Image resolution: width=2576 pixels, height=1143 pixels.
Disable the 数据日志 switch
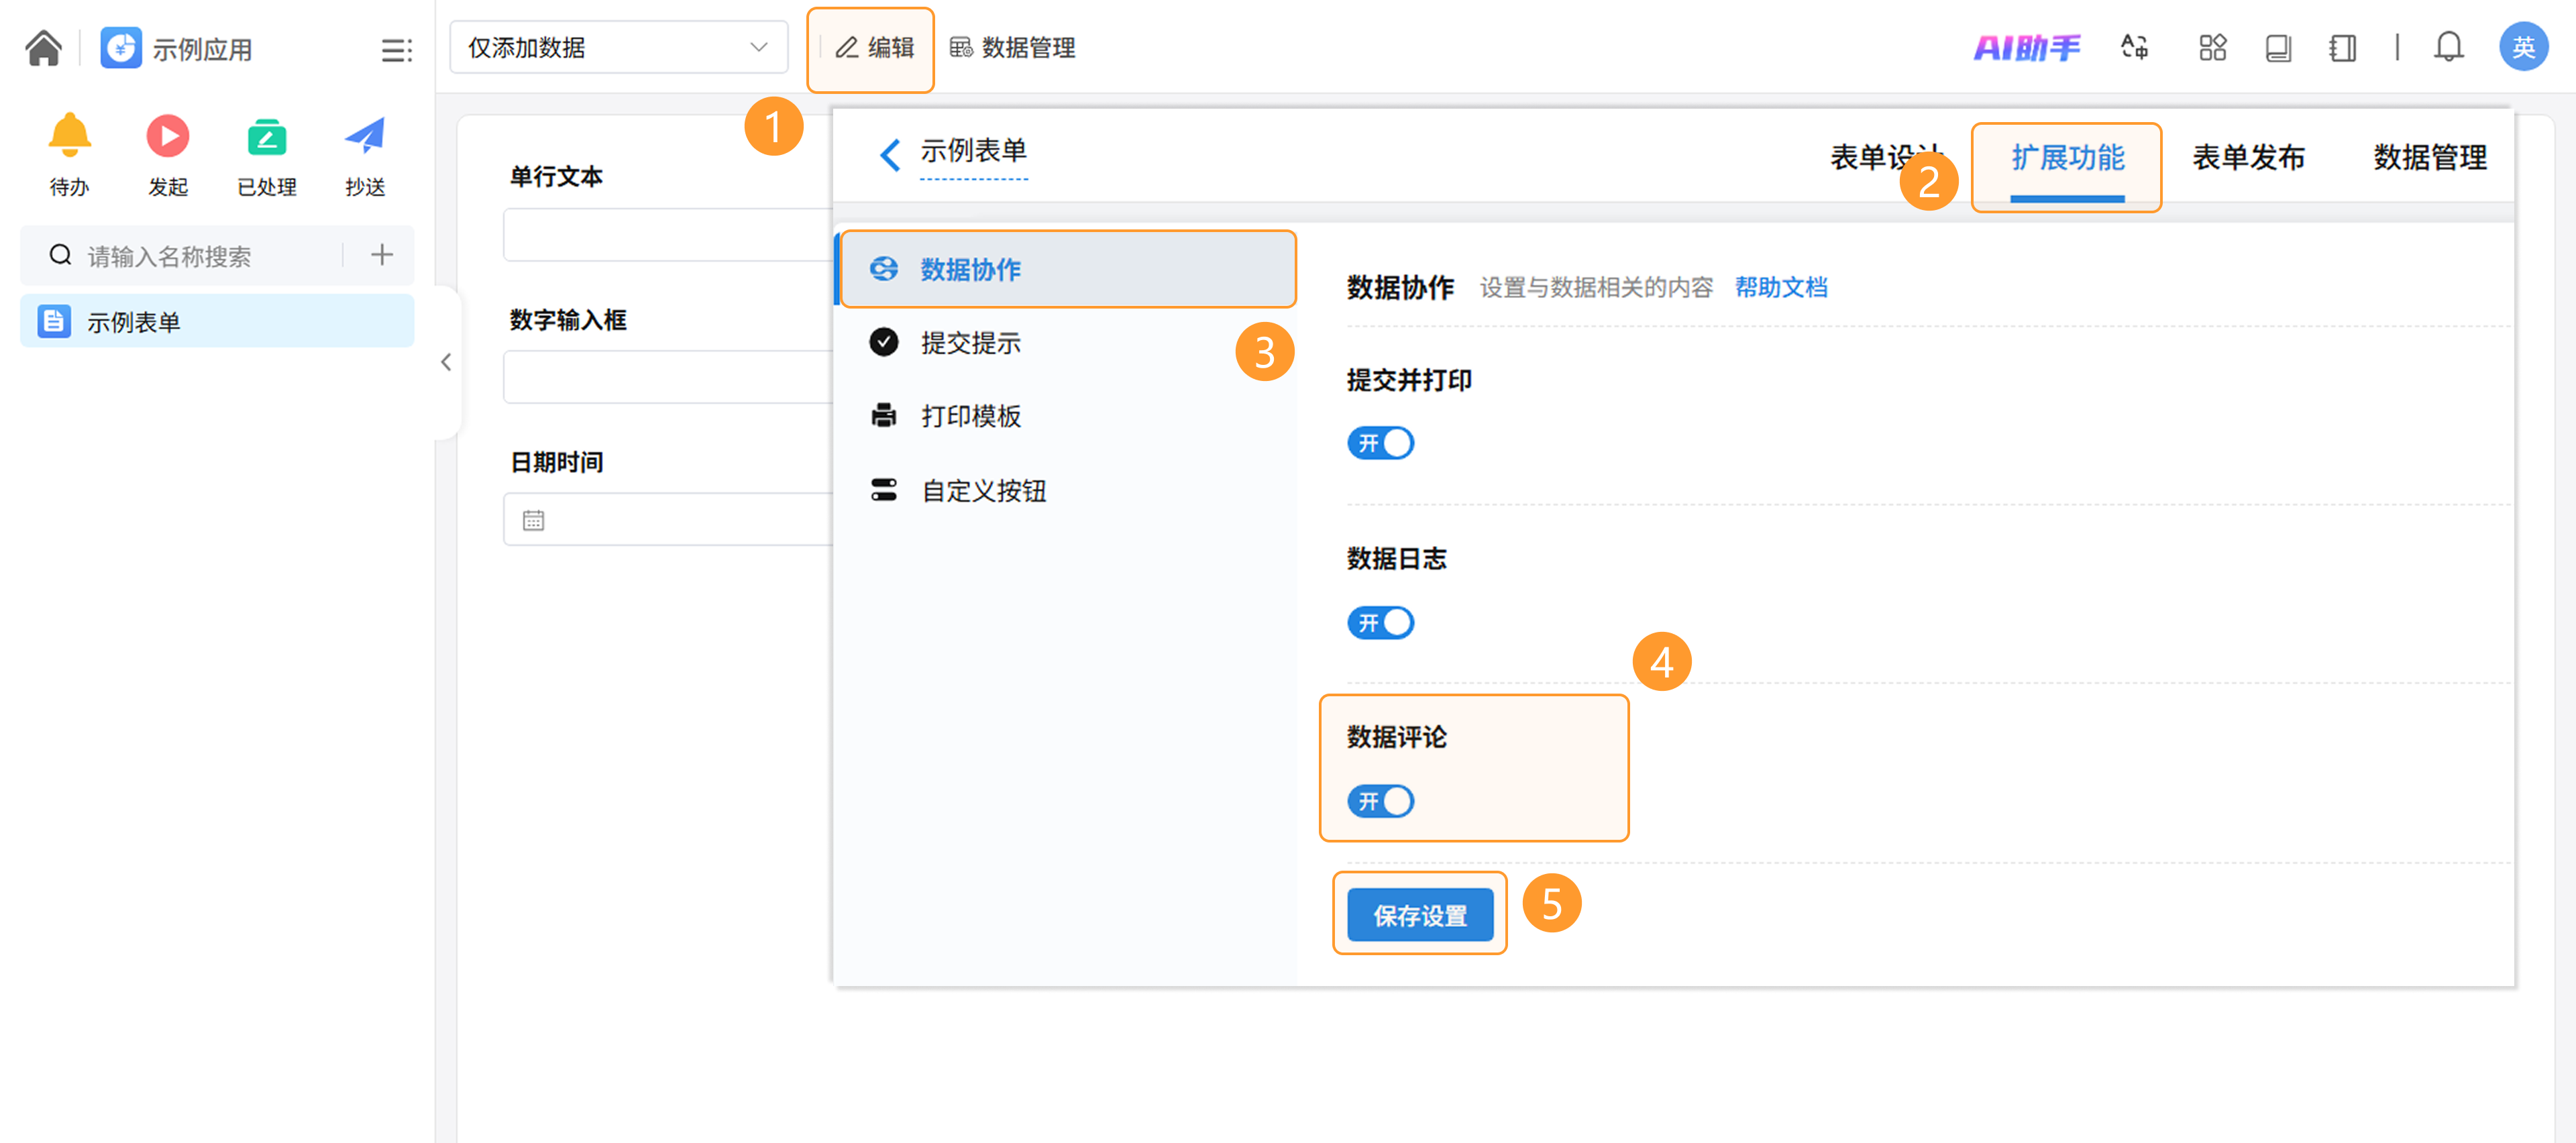pos(1380,623)
